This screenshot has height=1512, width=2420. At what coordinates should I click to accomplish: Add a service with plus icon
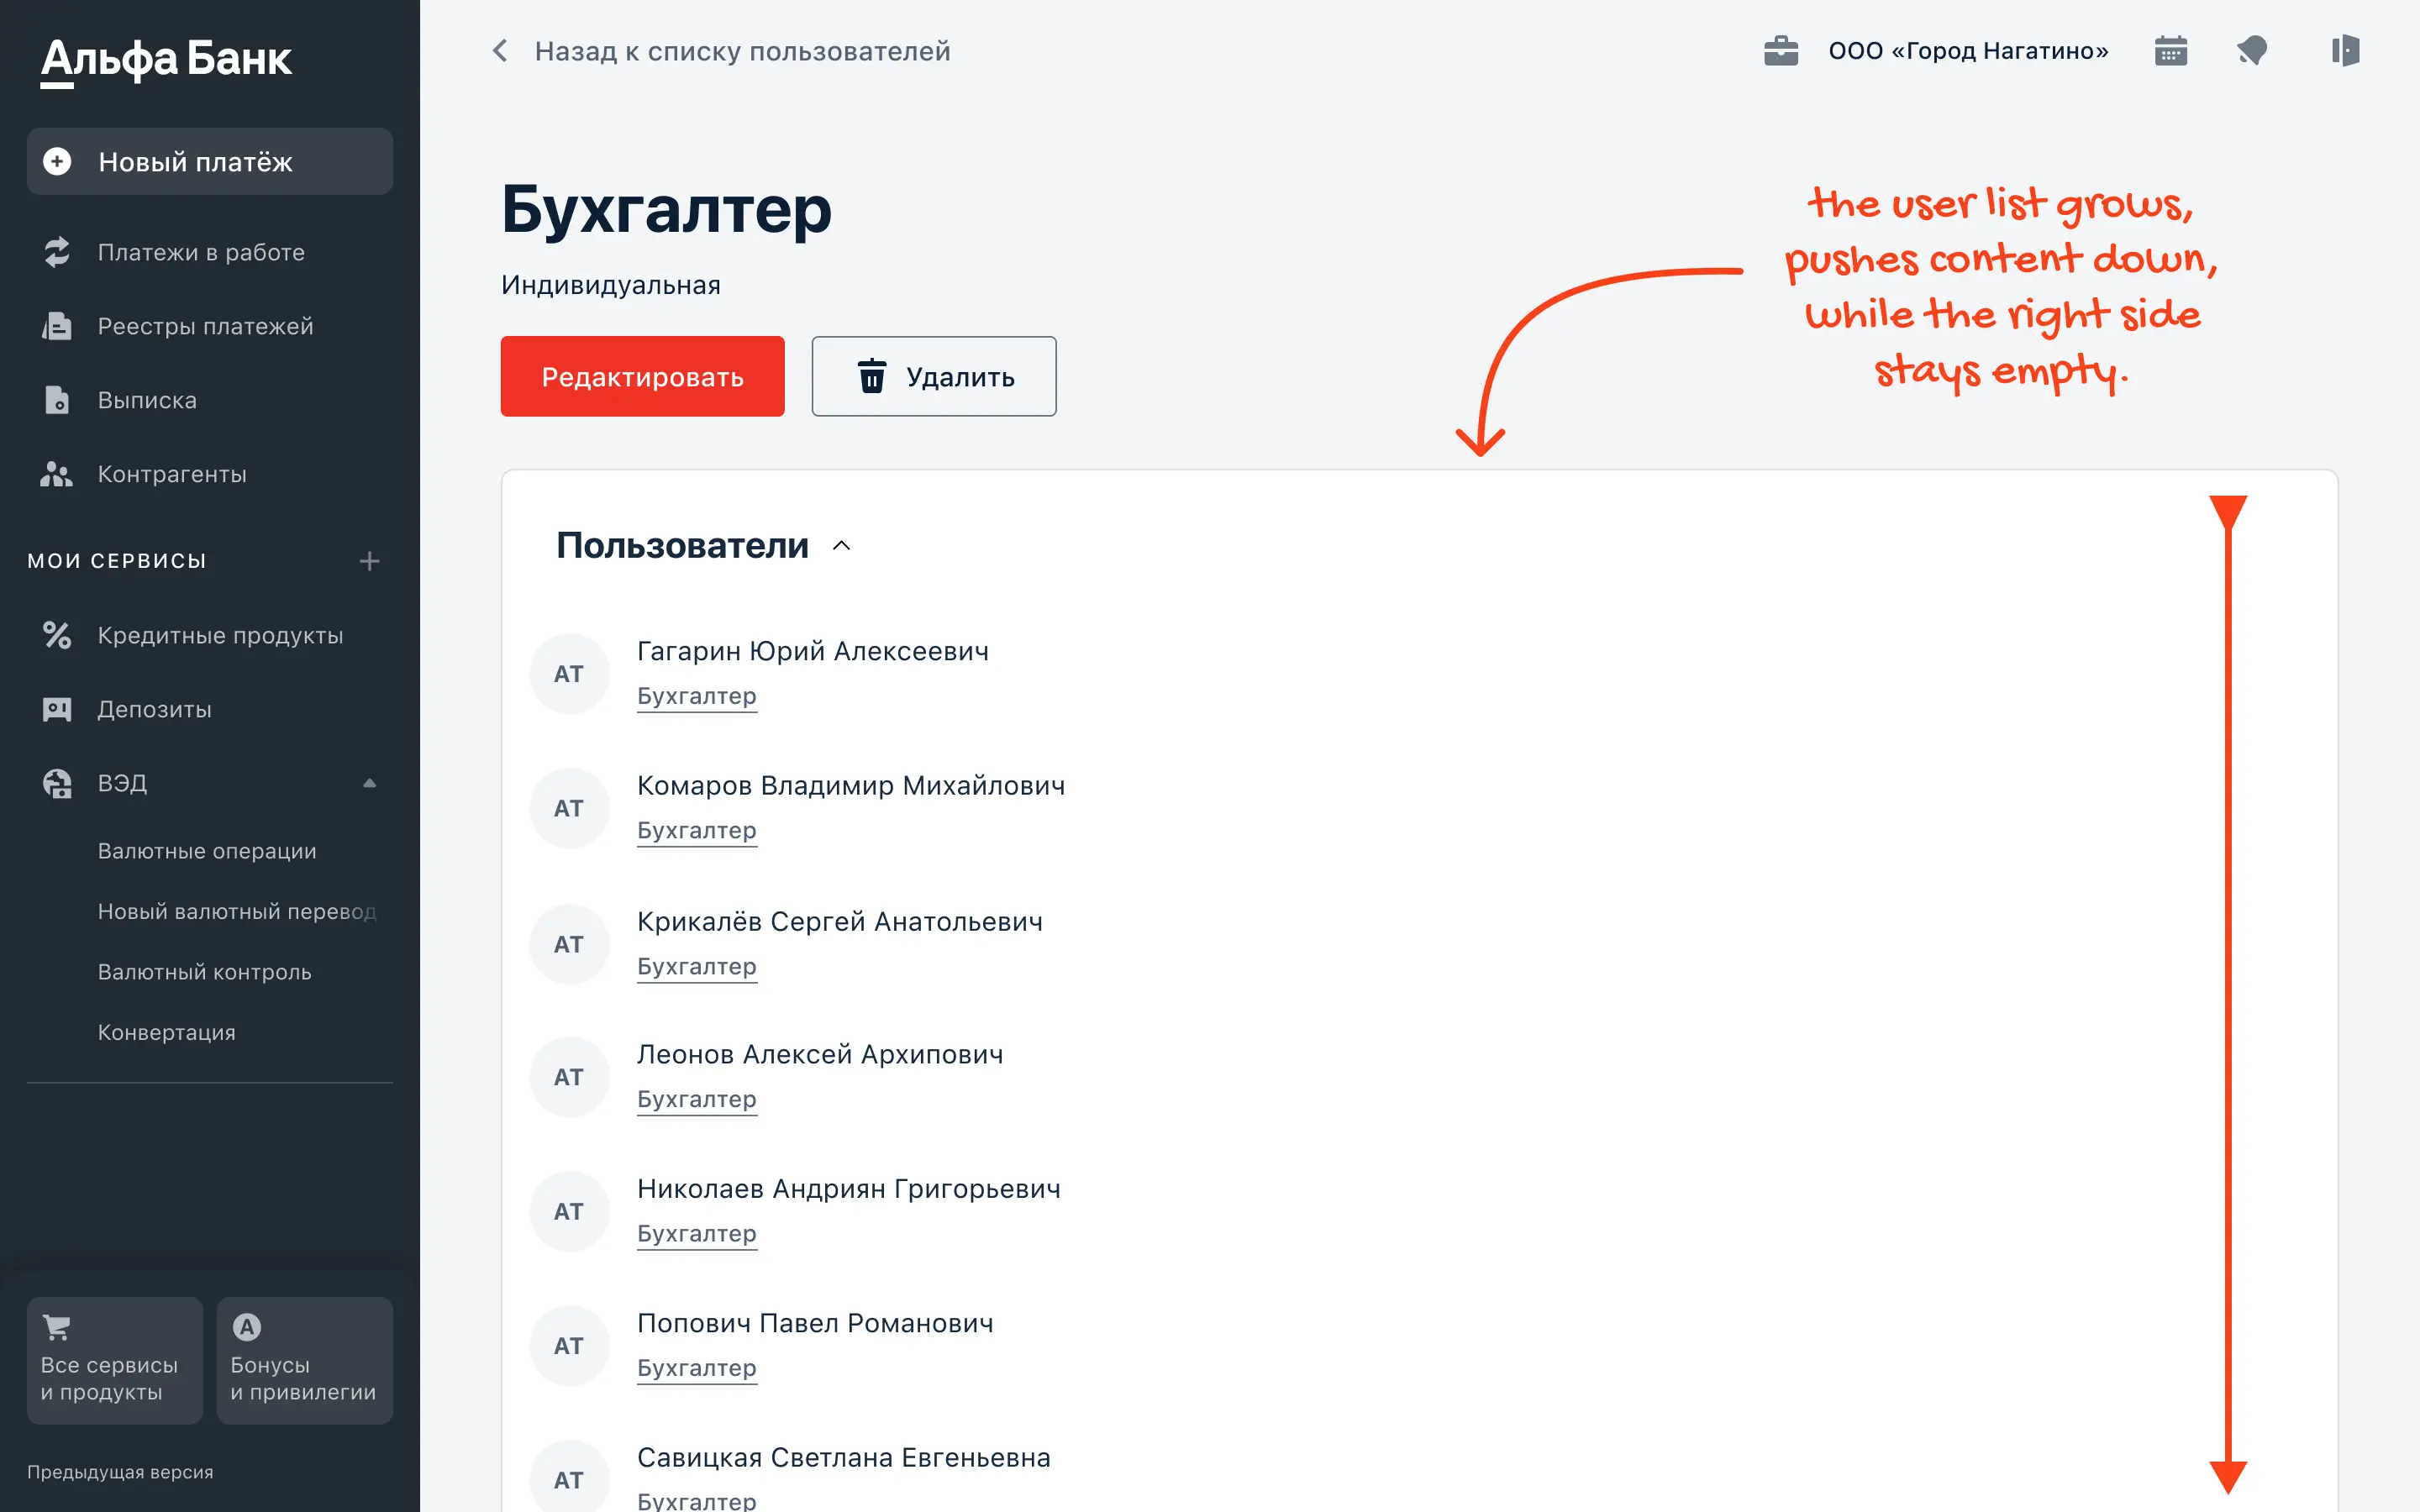pos(369,561)
